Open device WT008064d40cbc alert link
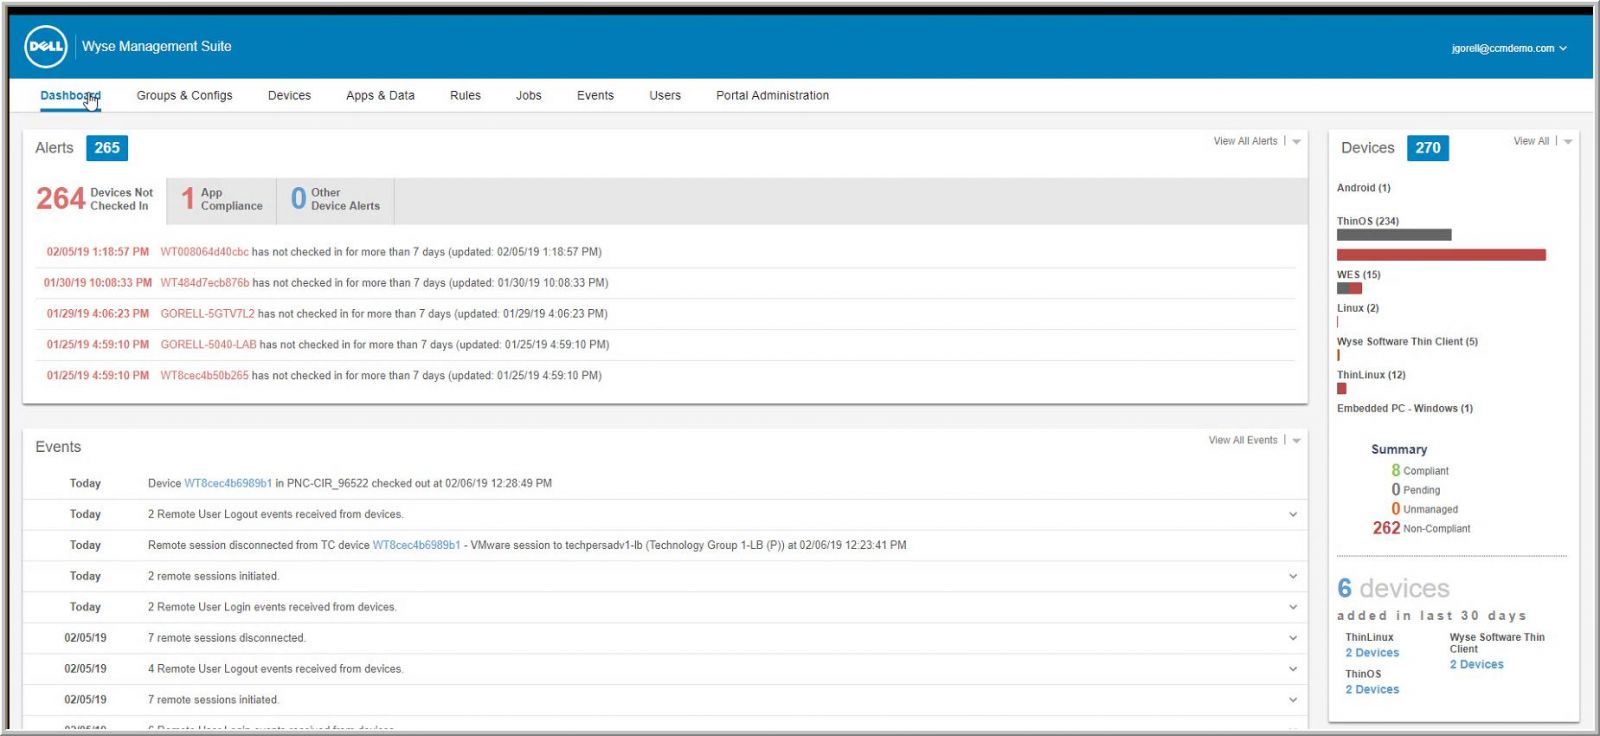This screenshot has width=1600, height=736. 204,252
